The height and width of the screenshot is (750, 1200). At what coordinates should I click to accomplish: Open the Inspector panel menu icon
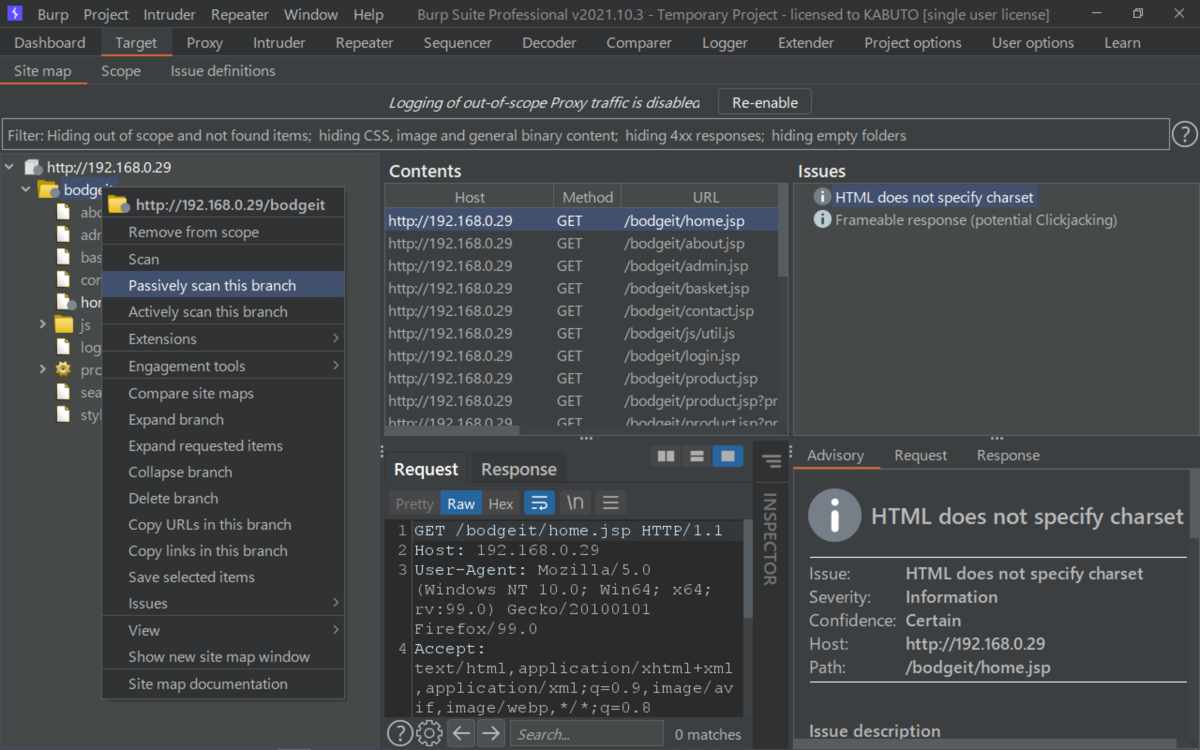(771, 461)
